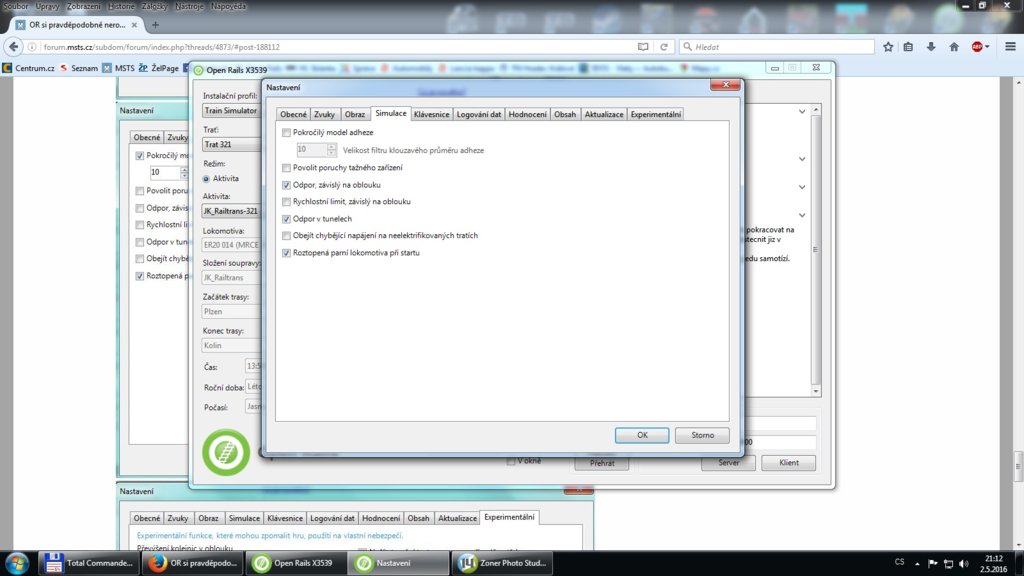Click the browser vertical scrollbar thumb
Image resolution: width=1024 pixels, height=576 pixels.
click(1019, 466)
